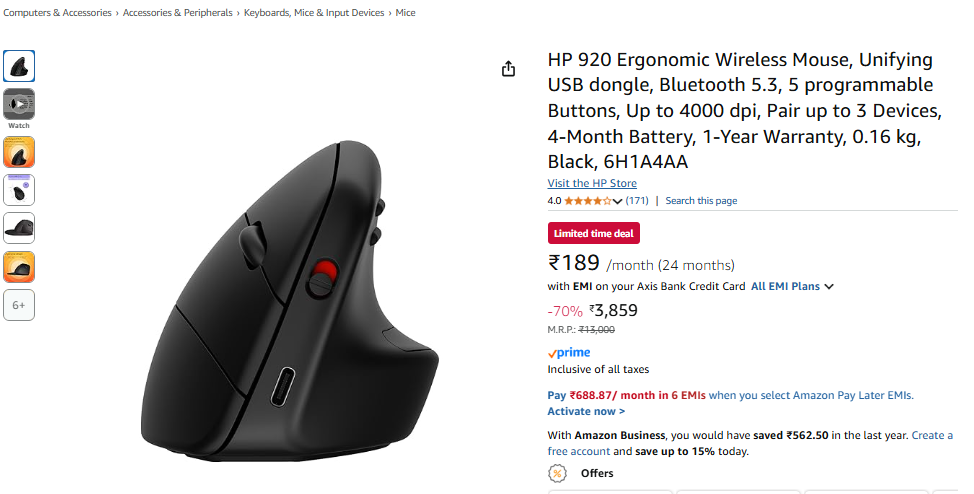Go to Accessories & Peripherals breadcrumb
This screenshot has height=494, width=974.
click(178, 12)
